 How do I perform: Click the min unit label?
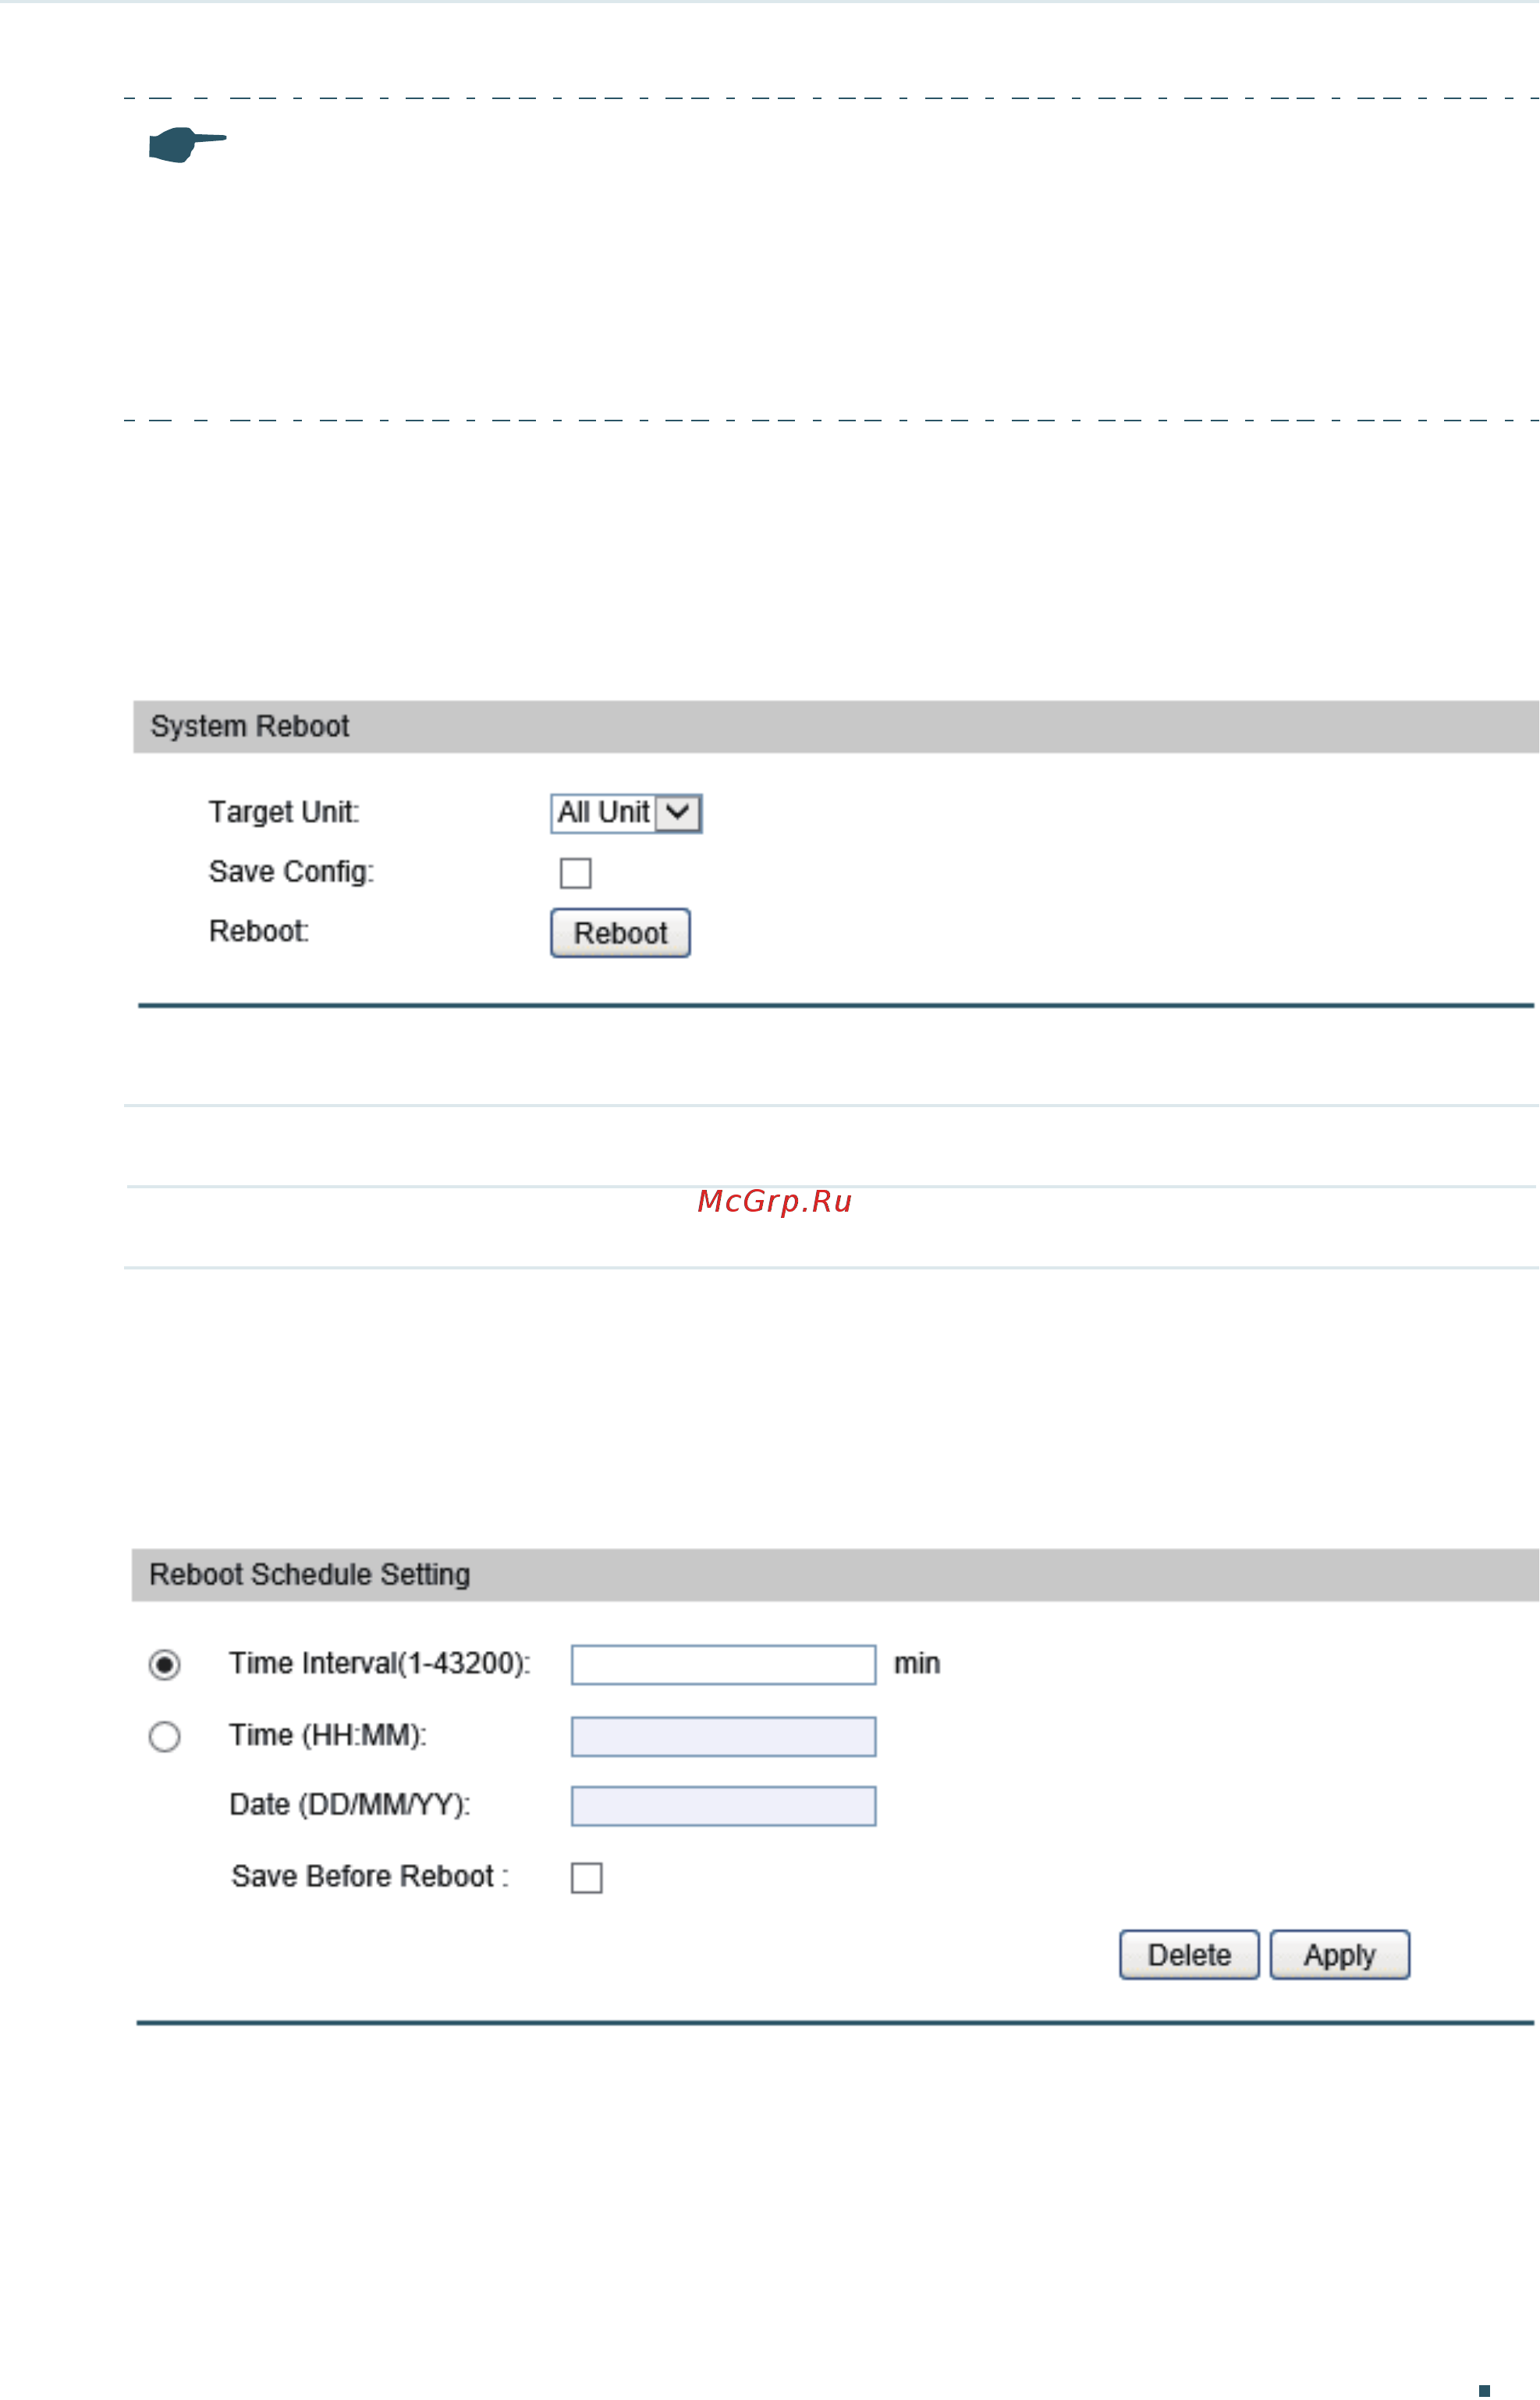(x=917, y=1664)
